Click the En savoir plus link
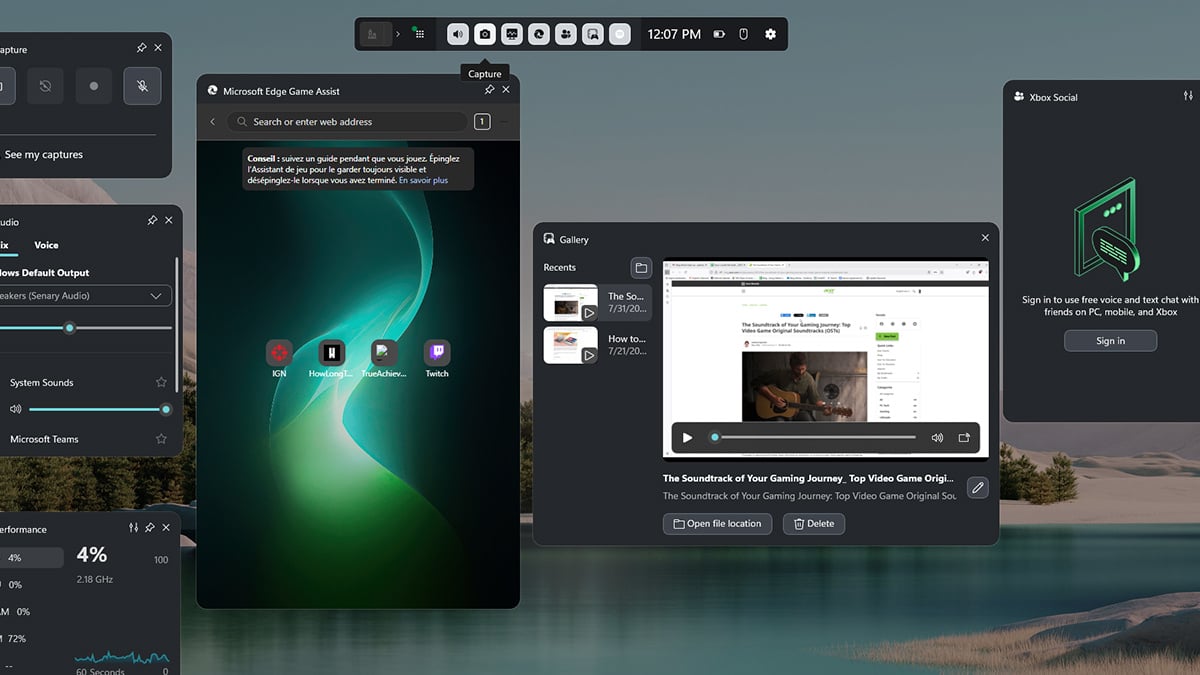The image size is (1200, 675). (x=423, y=181)
